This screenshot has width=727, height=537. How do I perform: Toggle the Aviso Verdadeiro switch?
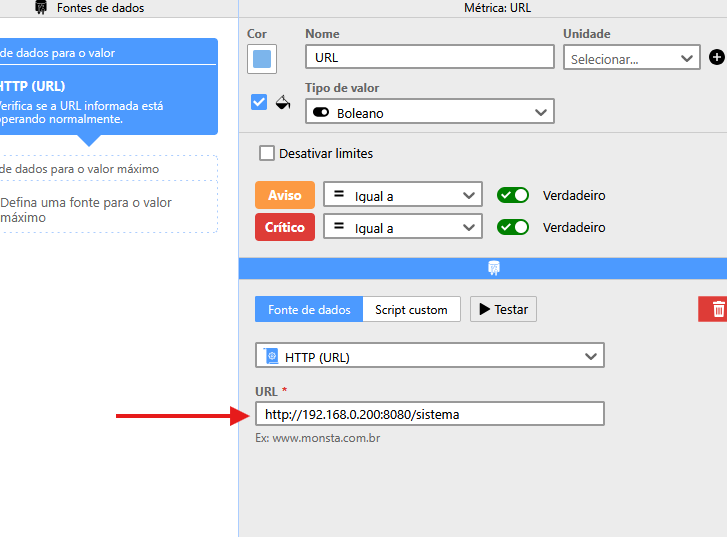coord(513,195)
